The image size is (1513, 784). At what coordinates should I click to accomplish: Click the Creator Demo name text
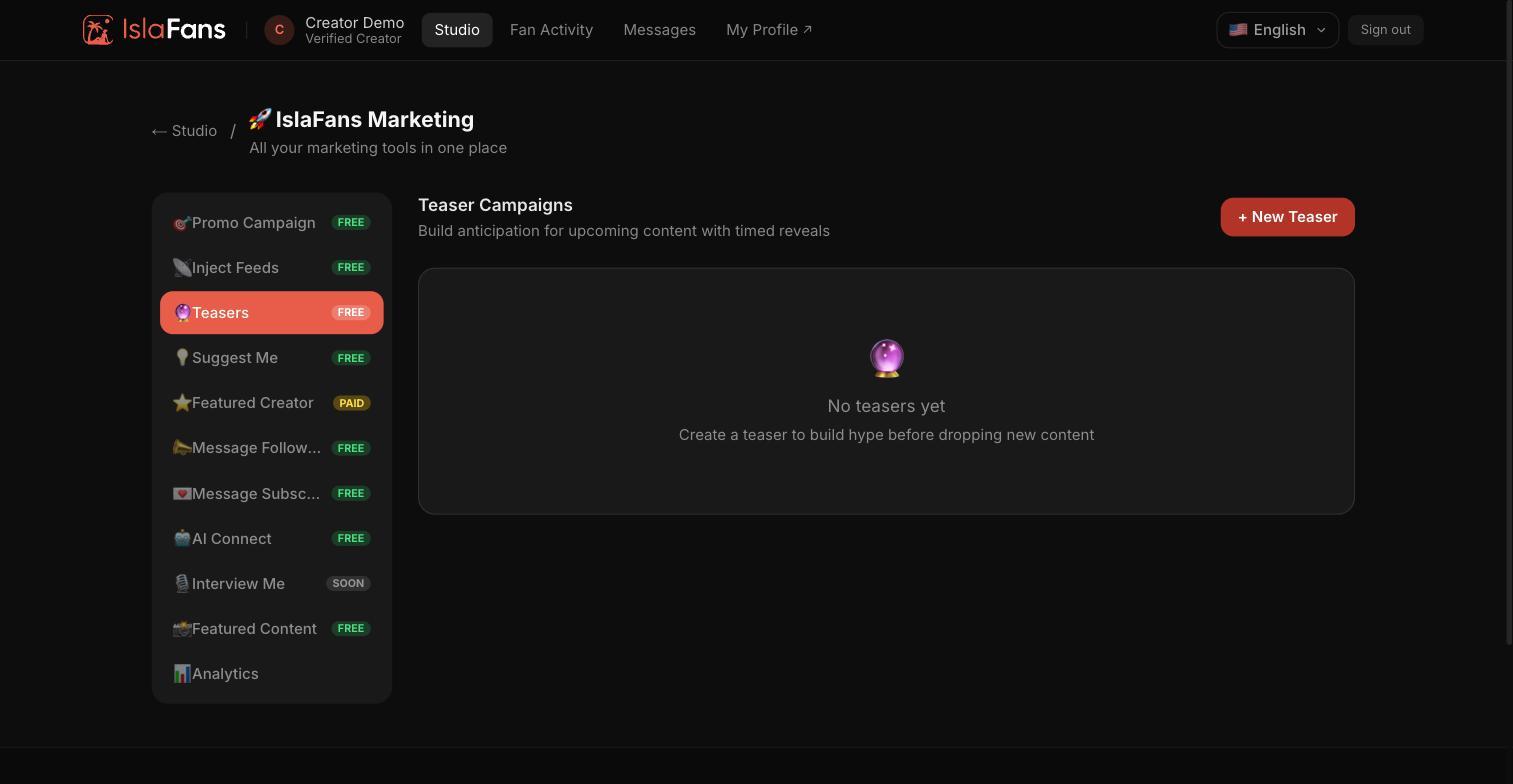pos(354,22)
